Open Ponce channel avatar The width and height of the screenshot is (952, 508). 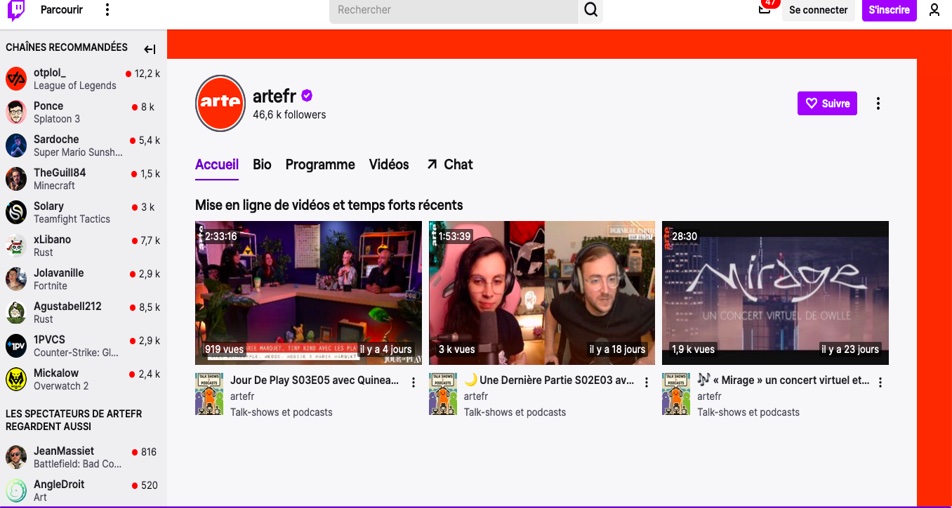[x=16, y=112]
